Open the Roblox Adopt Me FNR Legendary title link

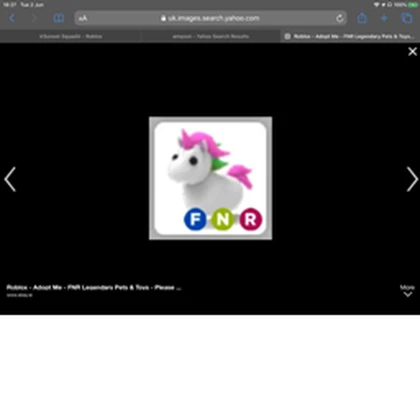pos(94,287)
